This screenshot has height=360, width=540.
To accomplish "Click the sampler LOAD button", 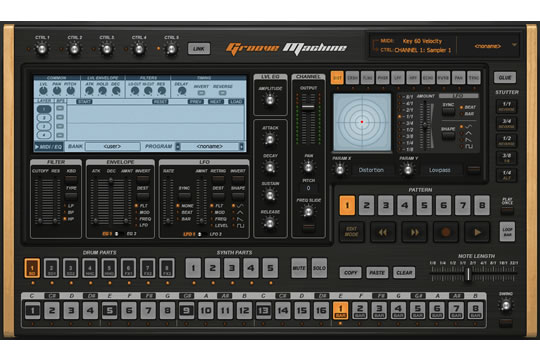I will pyautogui.click(x=236, y=102).
